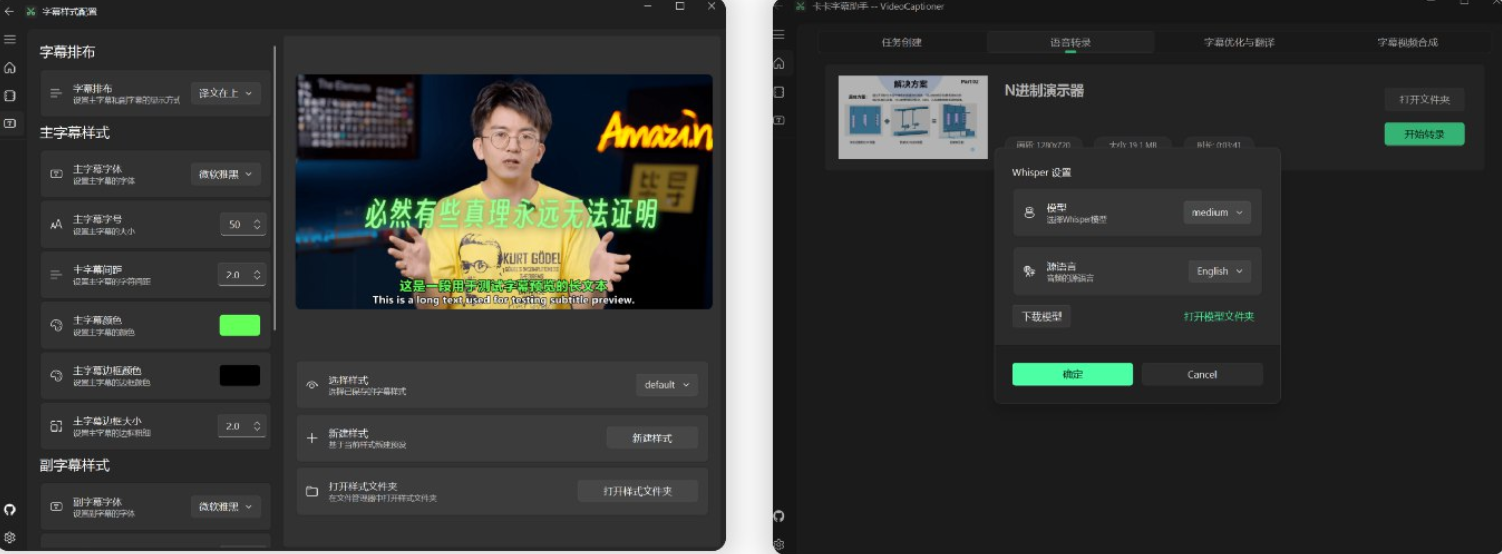
Task: Click the 副字幕字体 row icon
Action: click(56, 507)
